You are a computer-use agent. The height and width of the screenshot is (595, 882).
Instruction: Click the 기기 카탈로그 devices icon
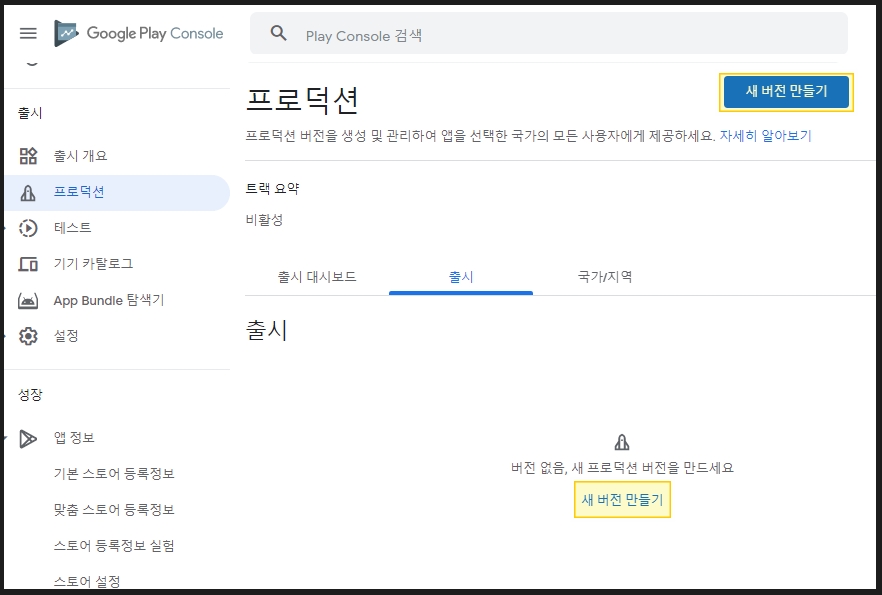coord(28,264)
